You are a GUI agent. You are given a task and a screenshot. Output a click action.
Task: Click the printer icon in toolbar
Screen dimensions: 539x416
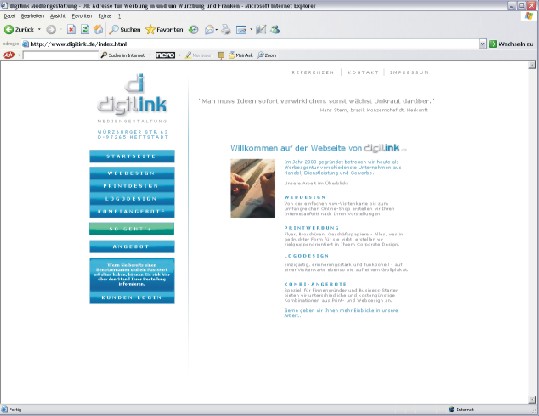click(x=226, y=30)
